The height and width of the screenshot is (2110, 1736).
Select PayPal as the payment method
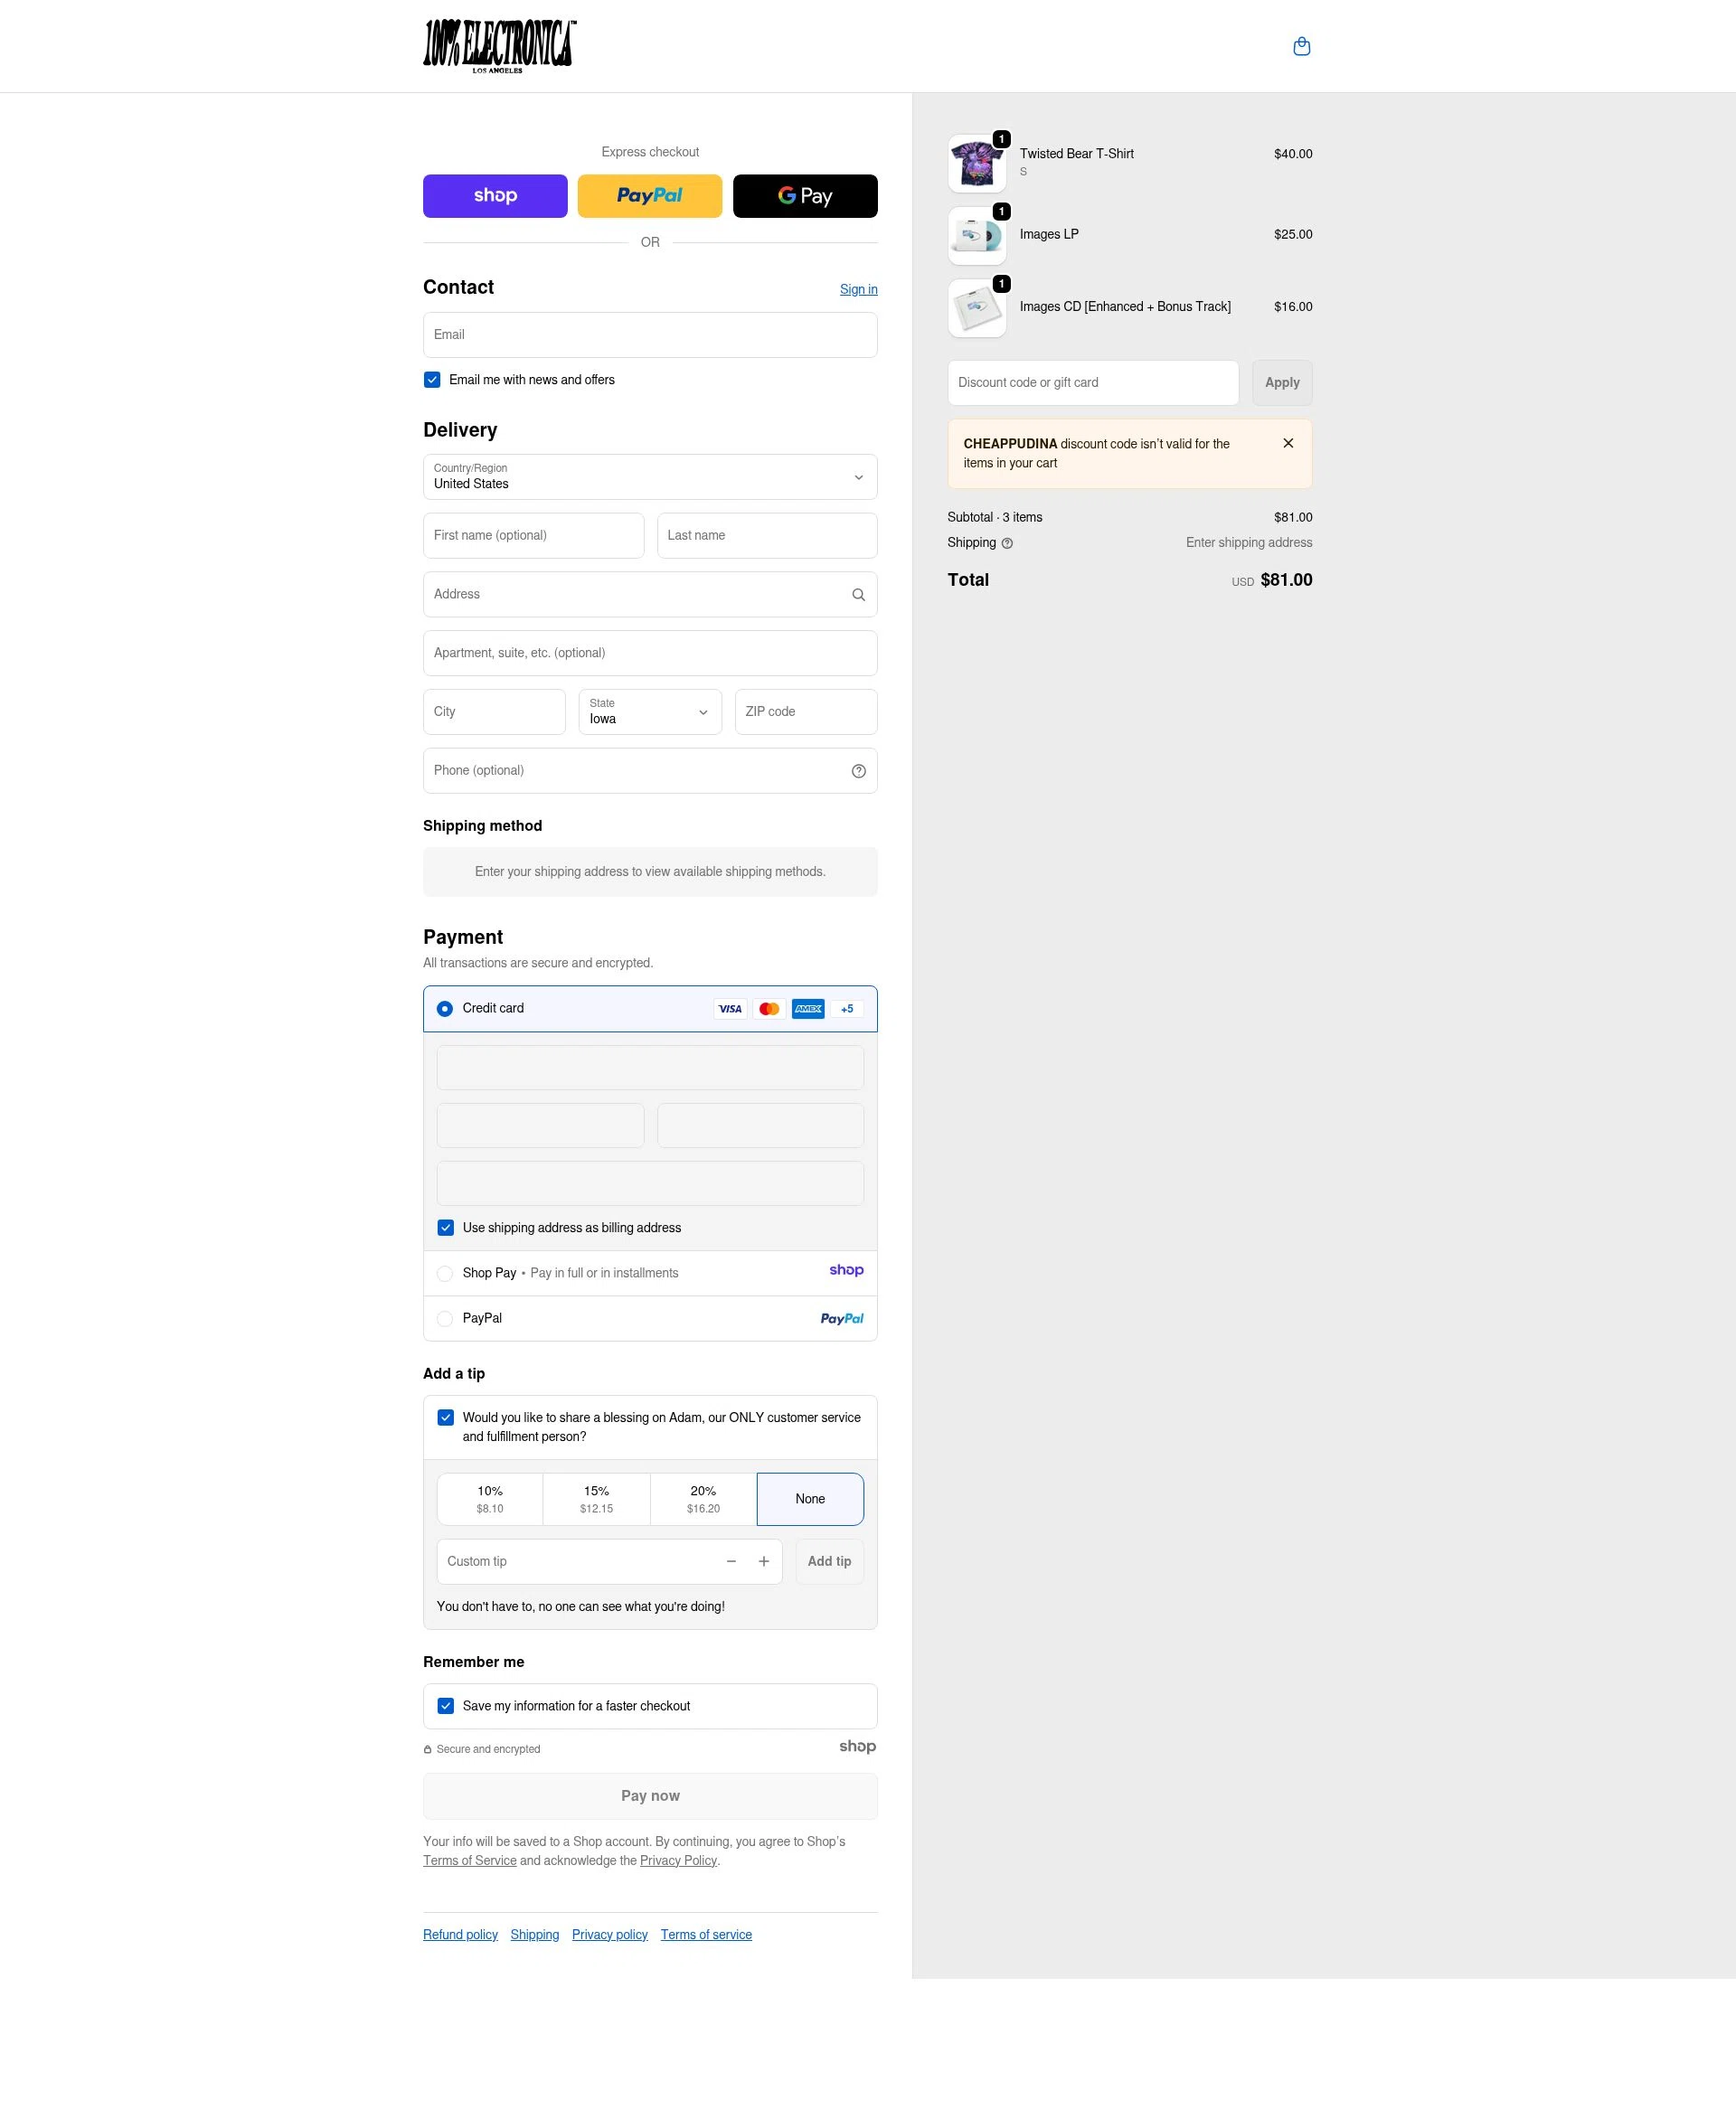[x=444, y=1318]
